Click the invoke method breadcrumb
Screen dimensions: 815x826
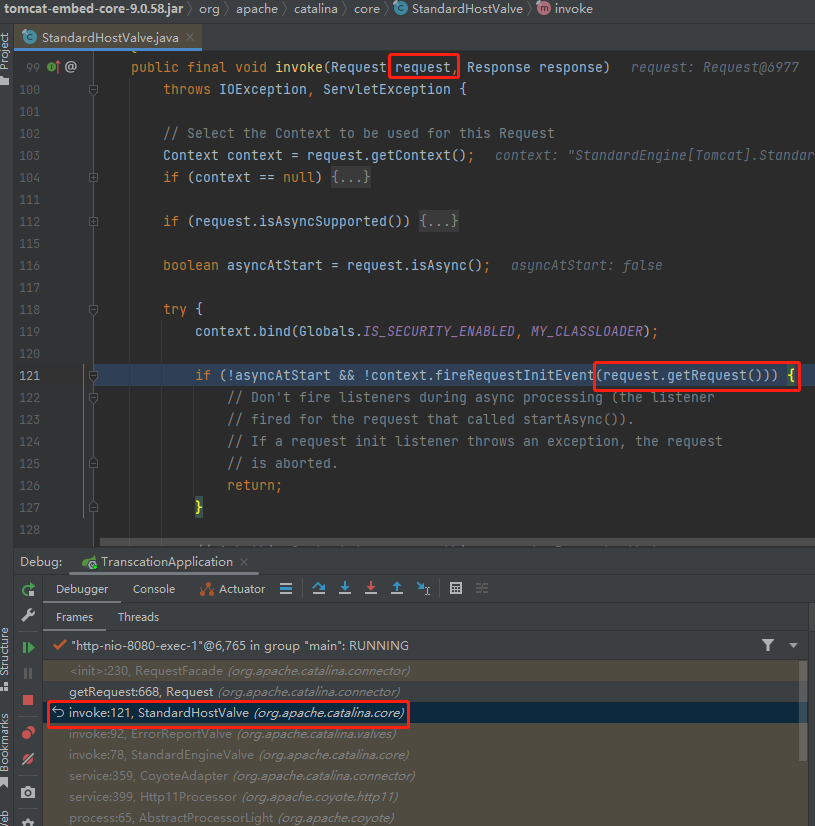click(x=565, y=8)
